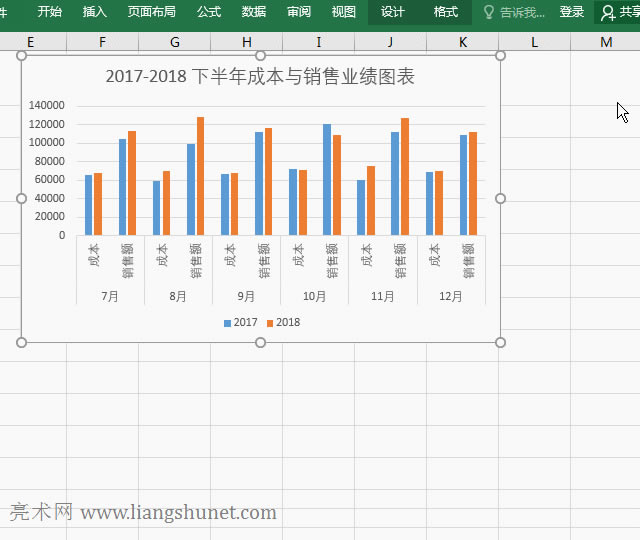
Task: Open the 审阅 tab
Action: coord(298,12)
